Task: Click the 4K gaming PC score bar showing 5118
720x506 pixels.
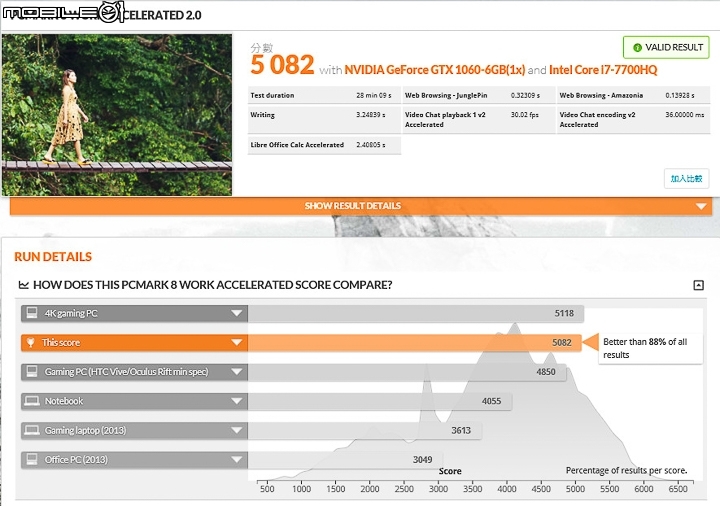Action: [x=416, y=314]
